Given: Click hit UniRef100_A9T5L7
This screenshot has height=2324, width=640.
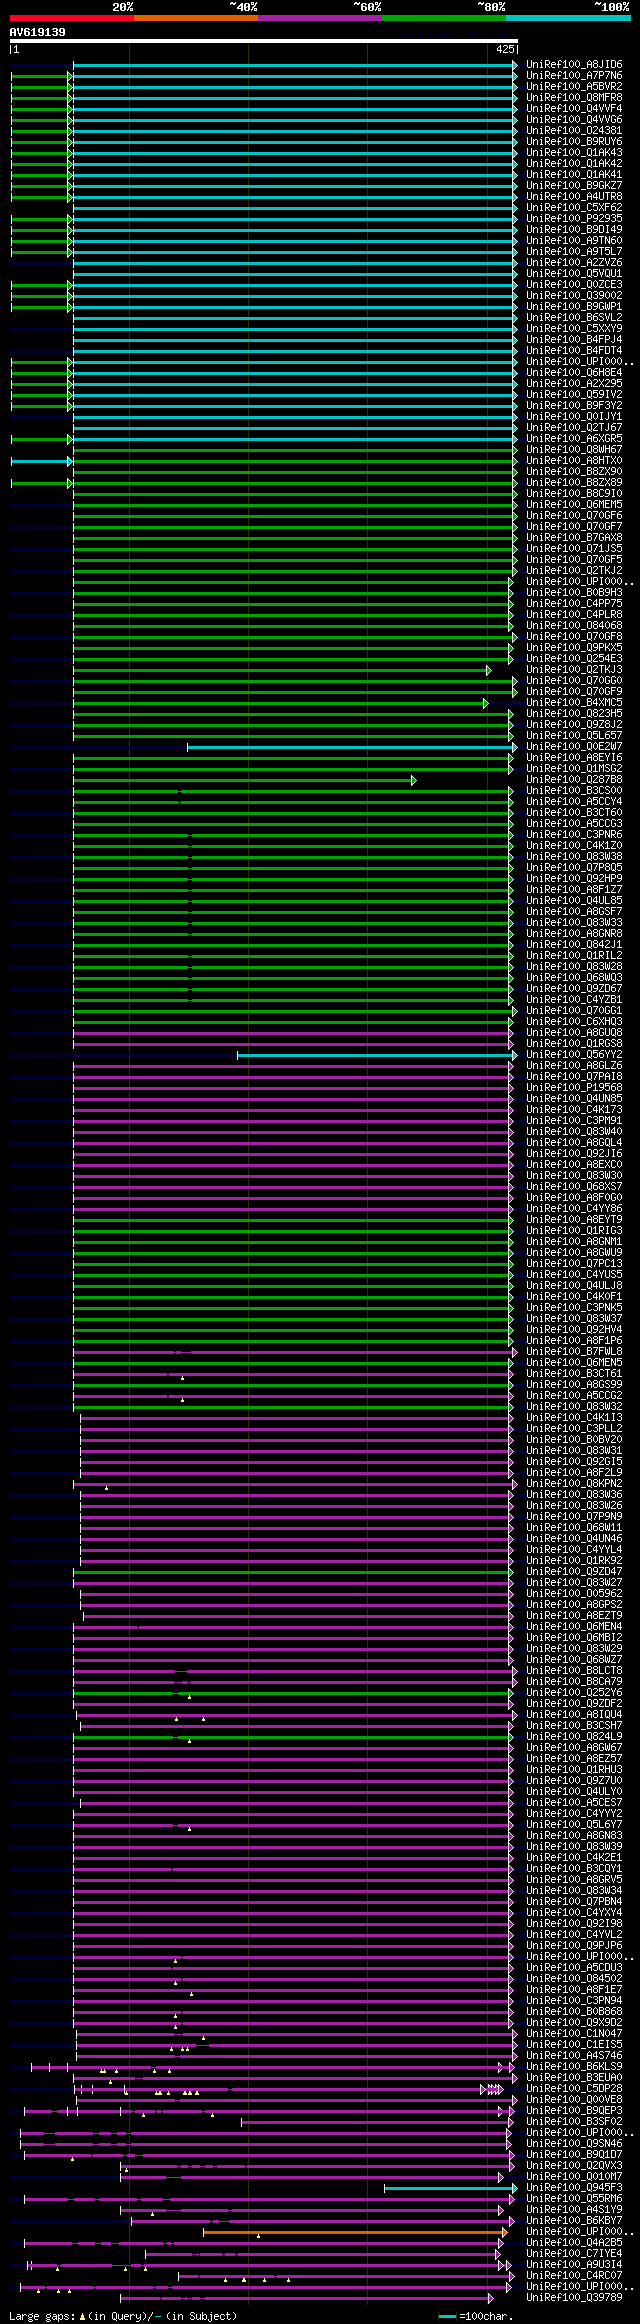Looking at the screenshot, I should [x=574, y=252].
